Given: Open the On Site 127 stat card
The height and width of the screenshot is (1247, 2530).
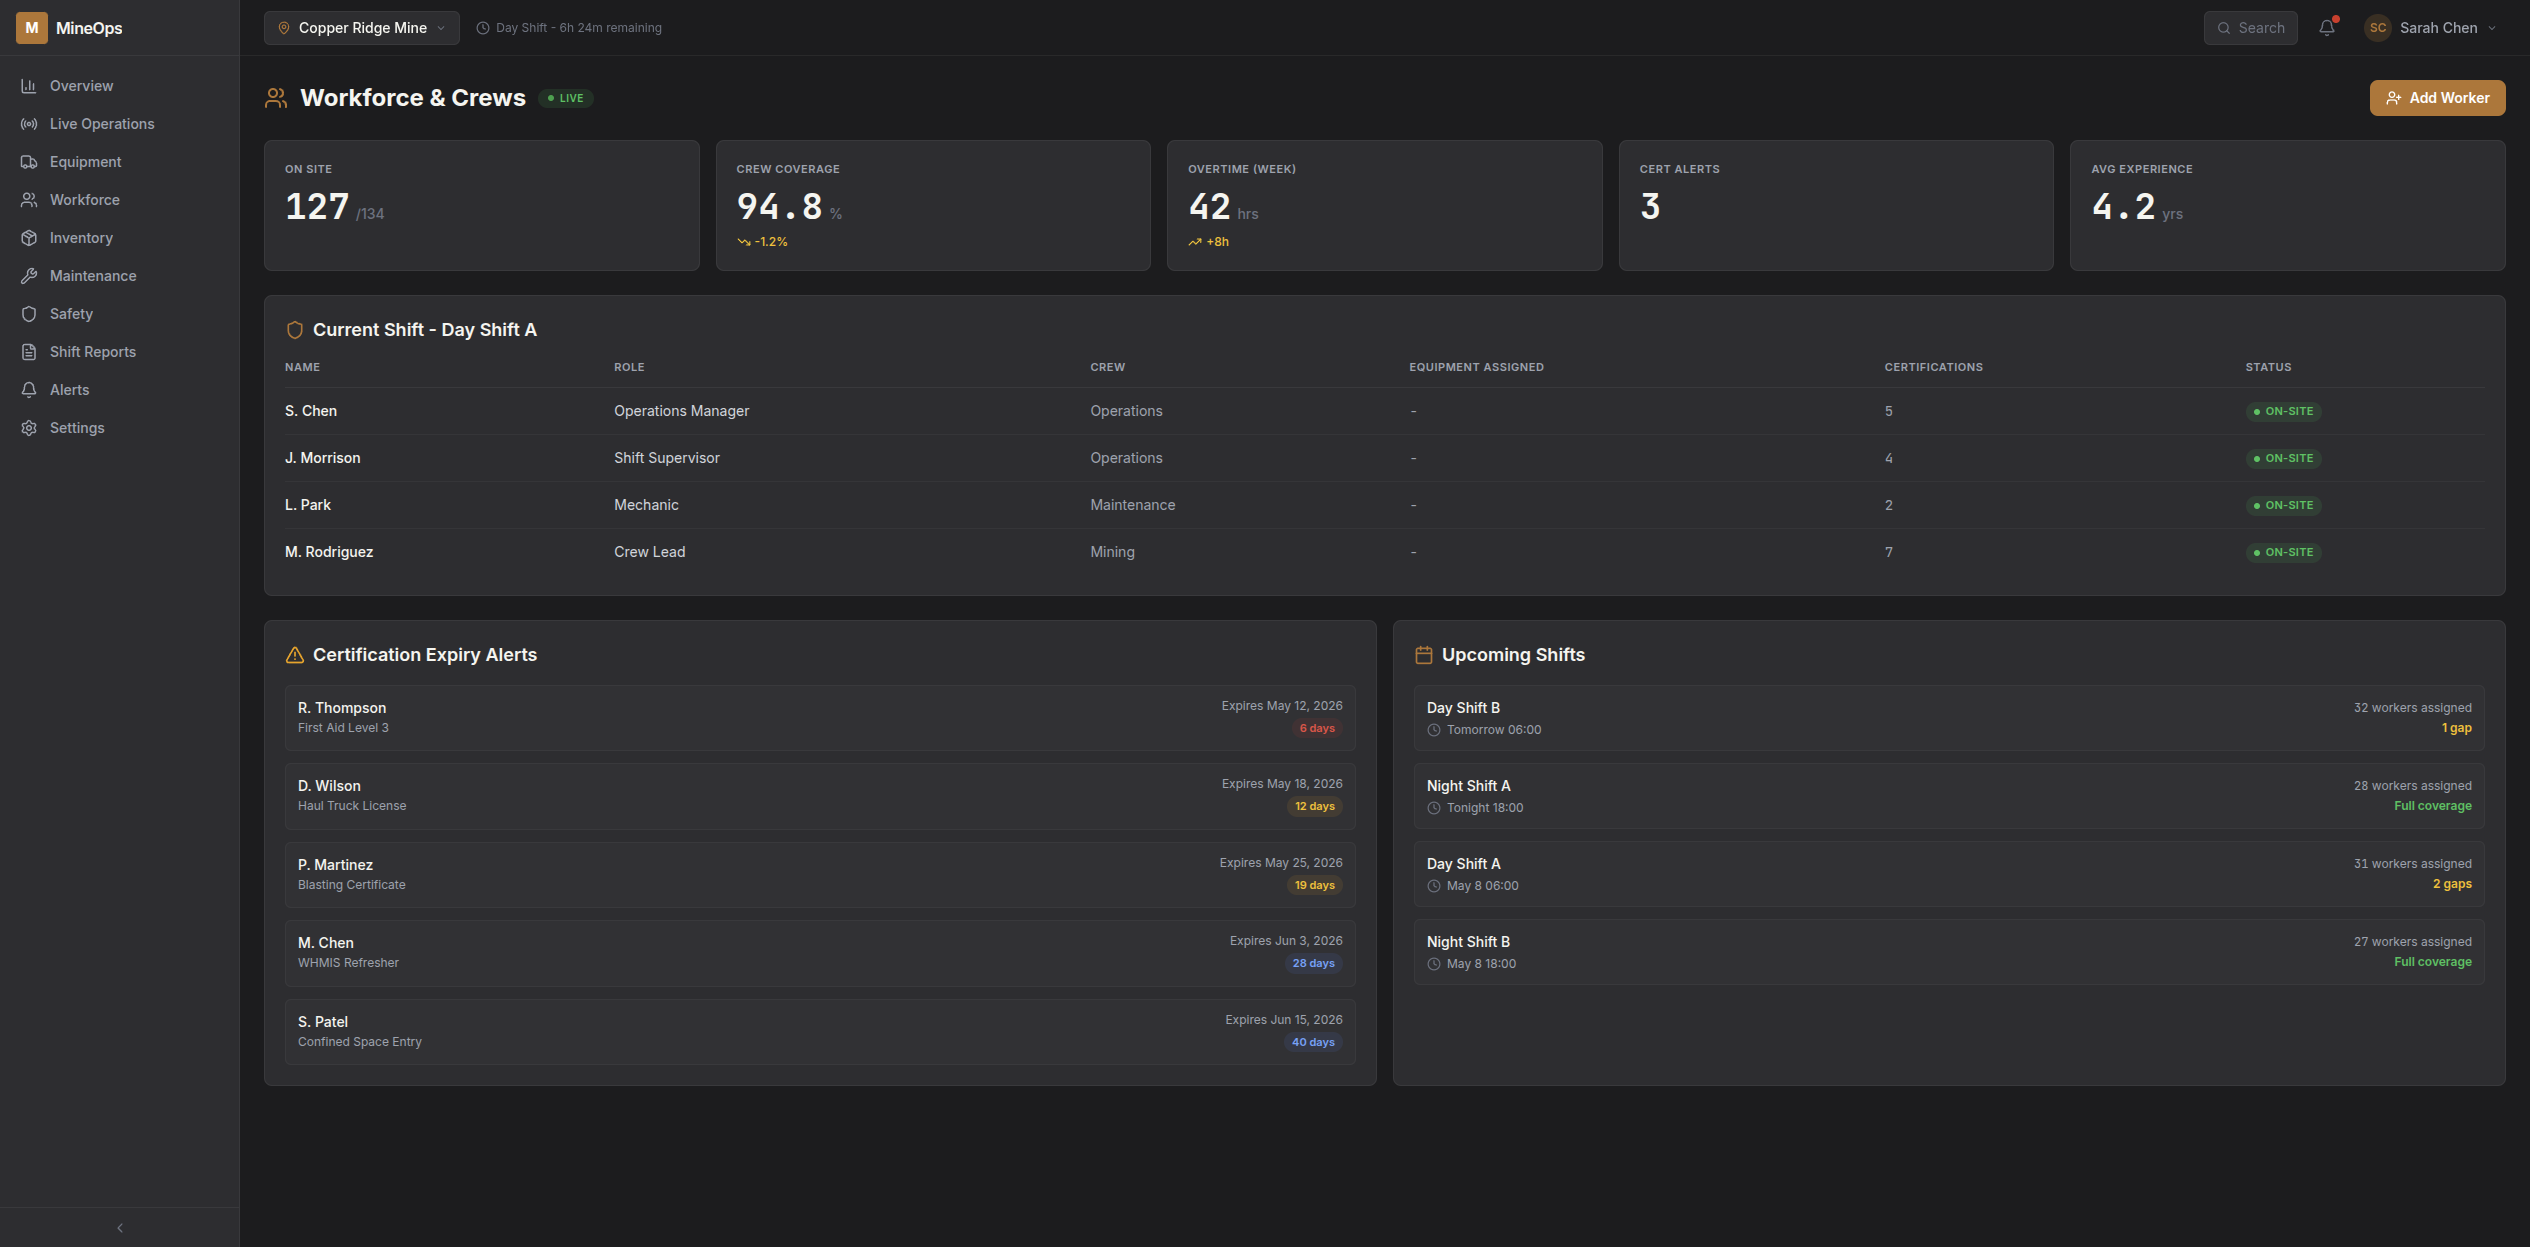Looking at the screenshot, I should coord(481,205).
